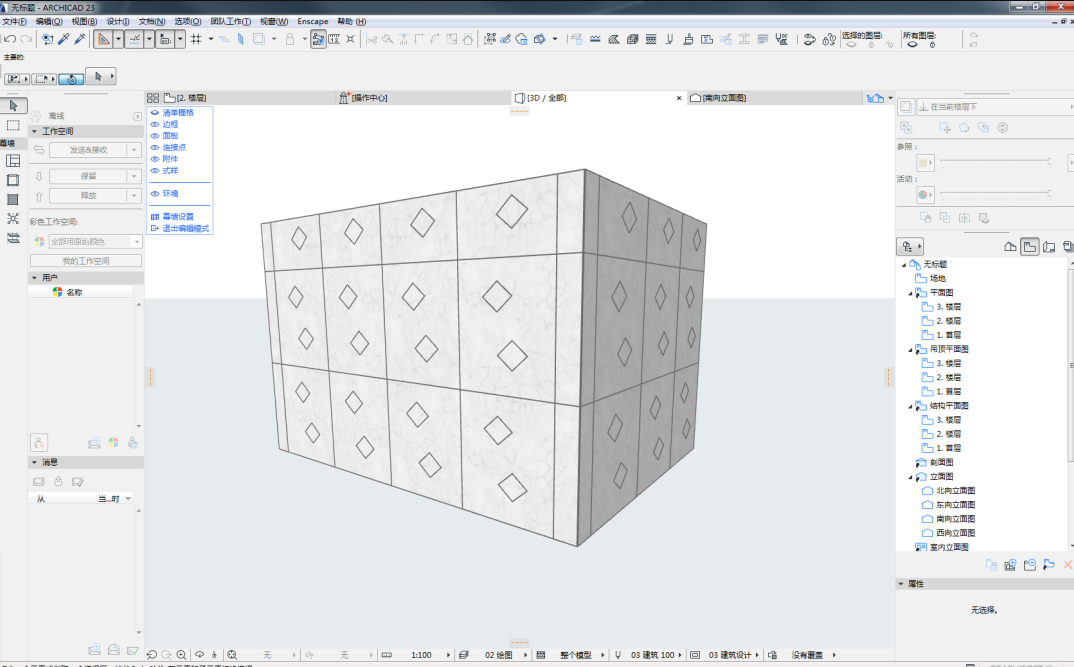Click the 参照 slider in the trace panel

tap(995, 162)
